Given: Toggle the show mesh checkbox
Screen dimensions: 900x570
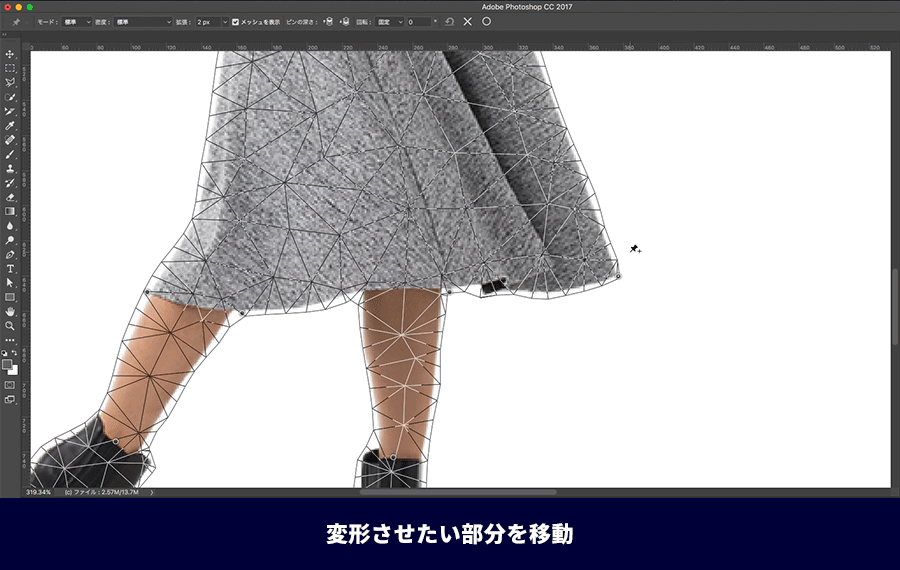Looking at the screenshot, I should [235, 22].
